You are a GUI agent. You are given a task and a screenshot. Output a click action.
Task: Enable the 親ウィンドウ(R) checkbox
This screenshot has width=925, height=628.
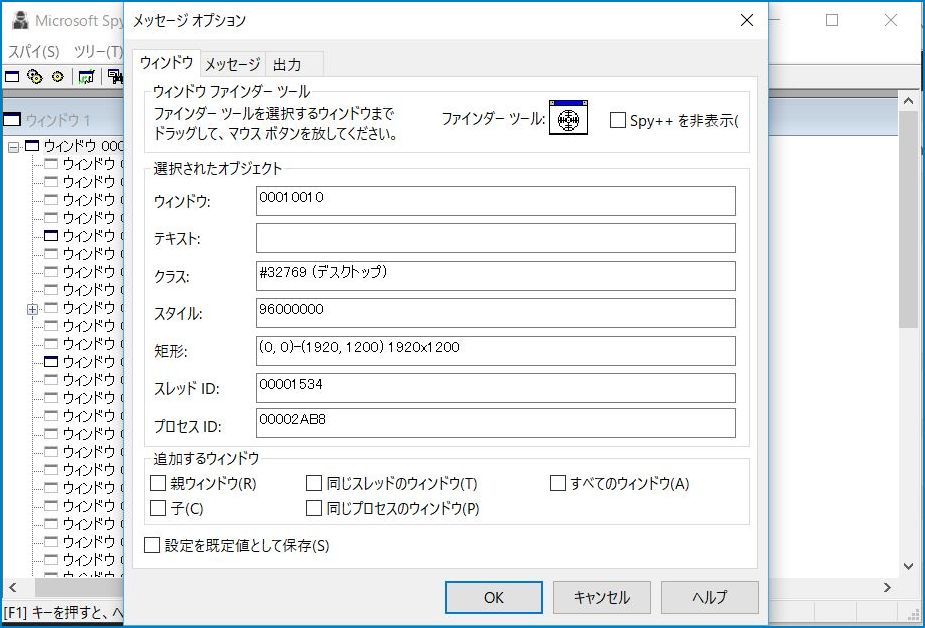[x=158, y=484]
